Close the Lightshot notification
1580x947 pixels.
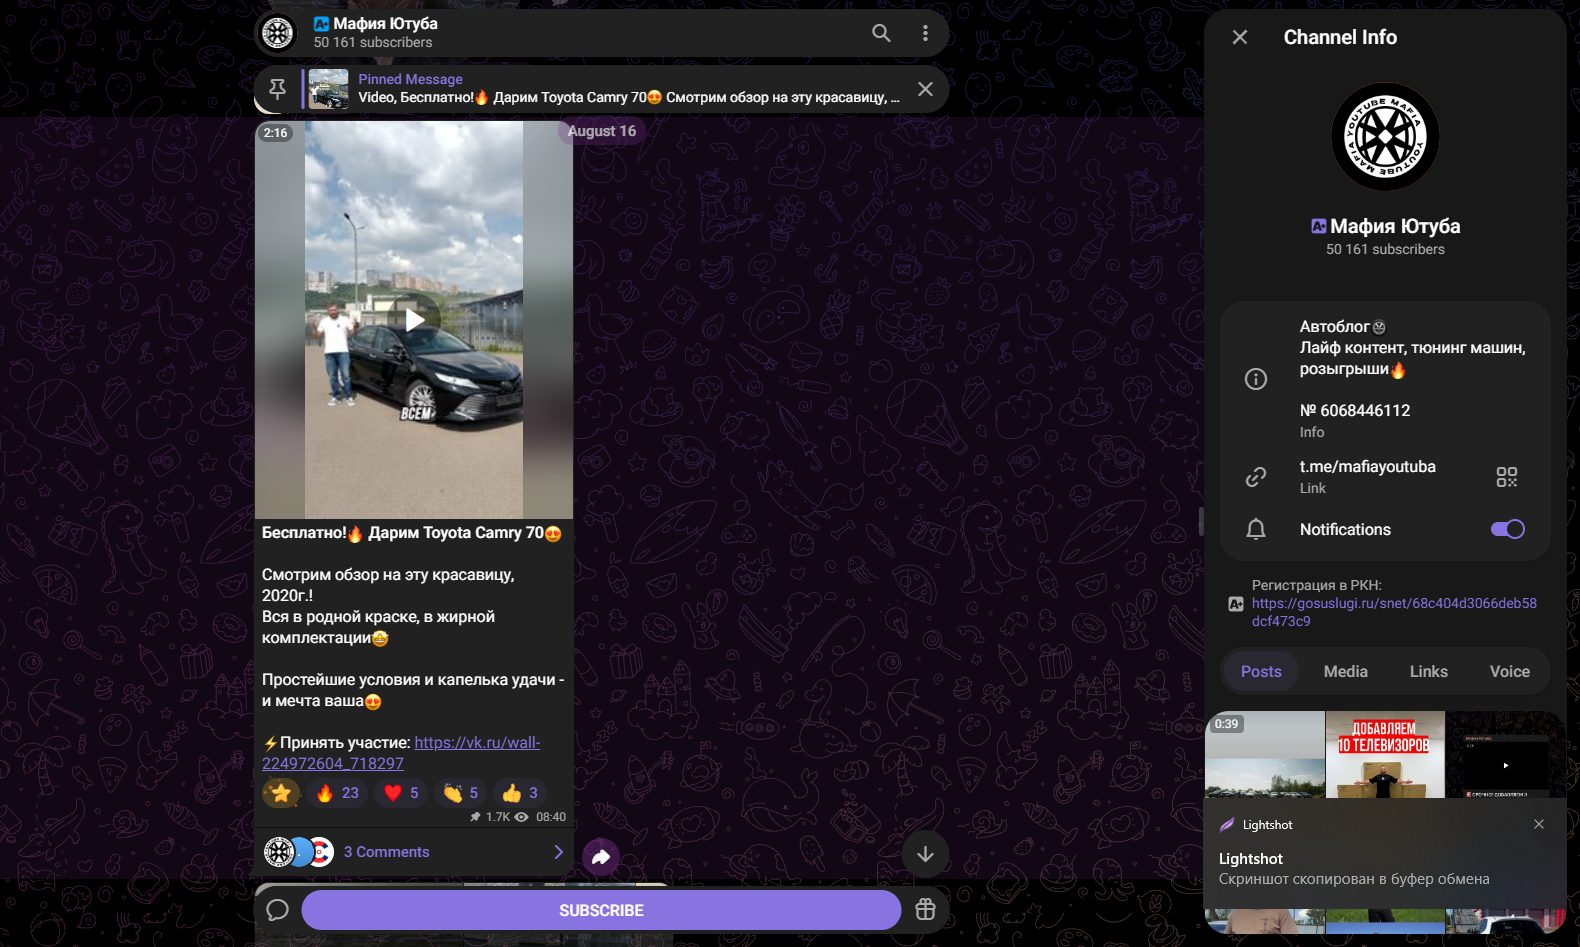tap(1539, 824)
